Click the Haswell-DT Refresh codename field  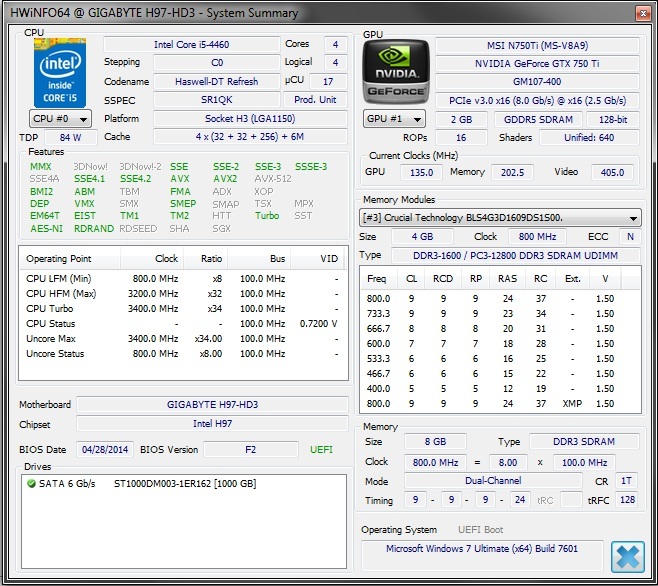(217, 81)
